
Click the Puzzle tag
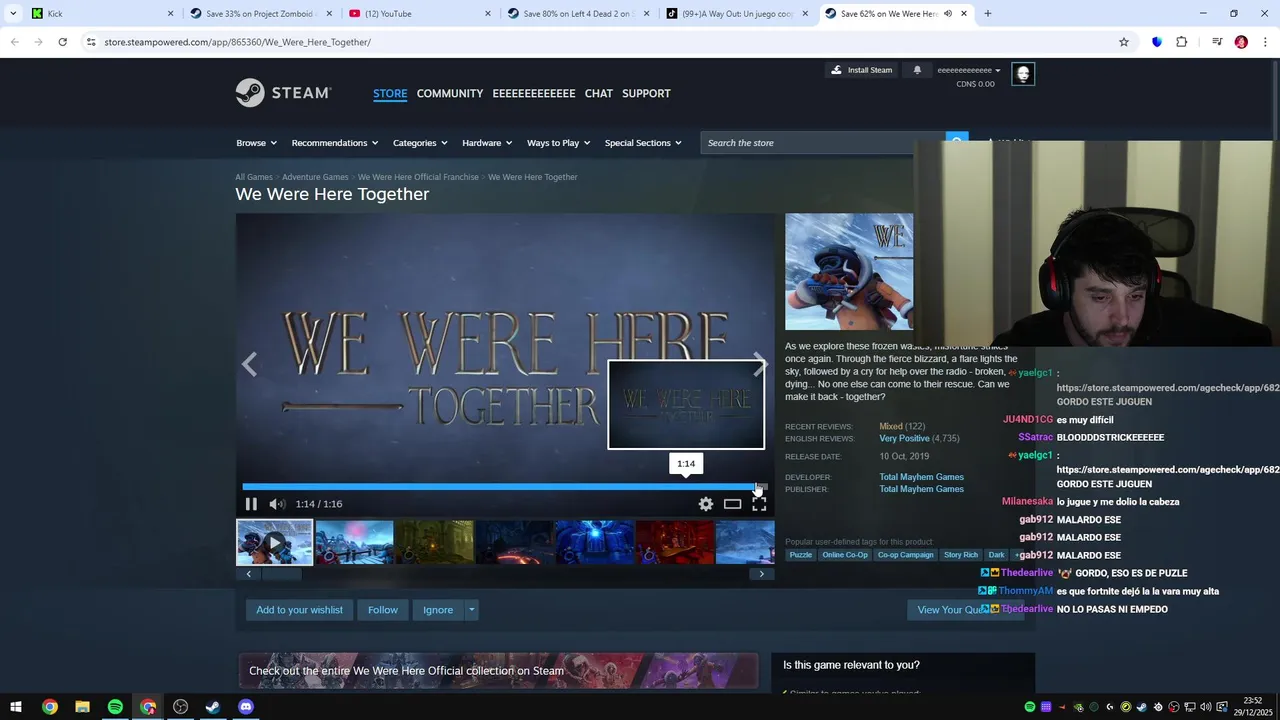pos(801,555)
